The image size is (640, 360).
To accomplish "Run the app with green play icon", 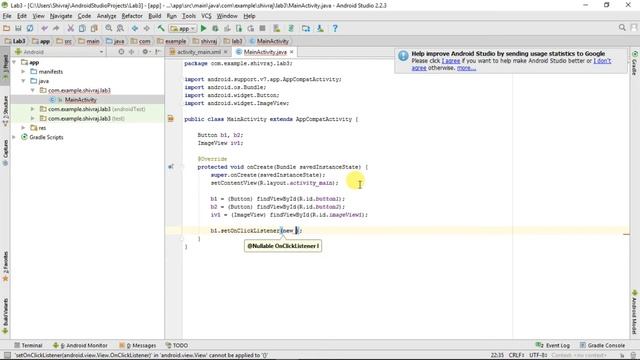I will click(203, 28).
